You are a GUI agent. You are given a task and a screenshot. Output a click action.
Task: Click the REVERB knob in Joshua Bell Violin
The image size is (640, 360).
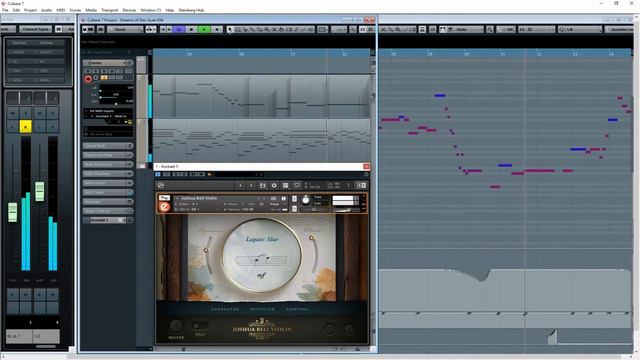pos(176,326)
